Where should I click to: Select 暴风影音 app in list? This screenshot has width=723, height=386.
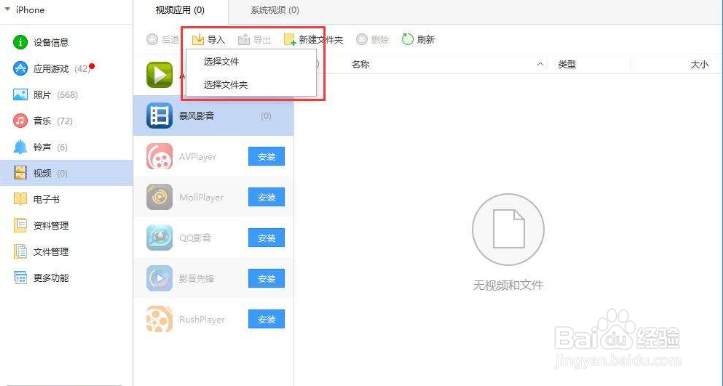pos(213,116)
